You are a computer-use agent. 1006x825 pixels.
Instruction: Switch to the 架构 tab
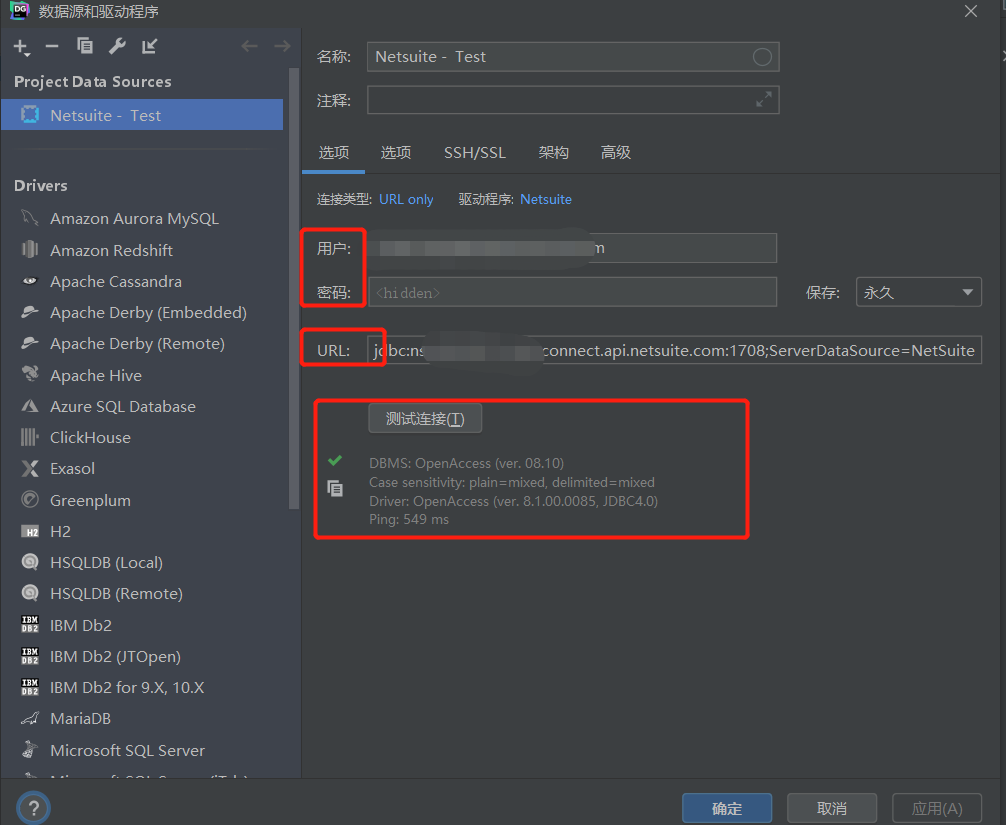pos(554,153)
